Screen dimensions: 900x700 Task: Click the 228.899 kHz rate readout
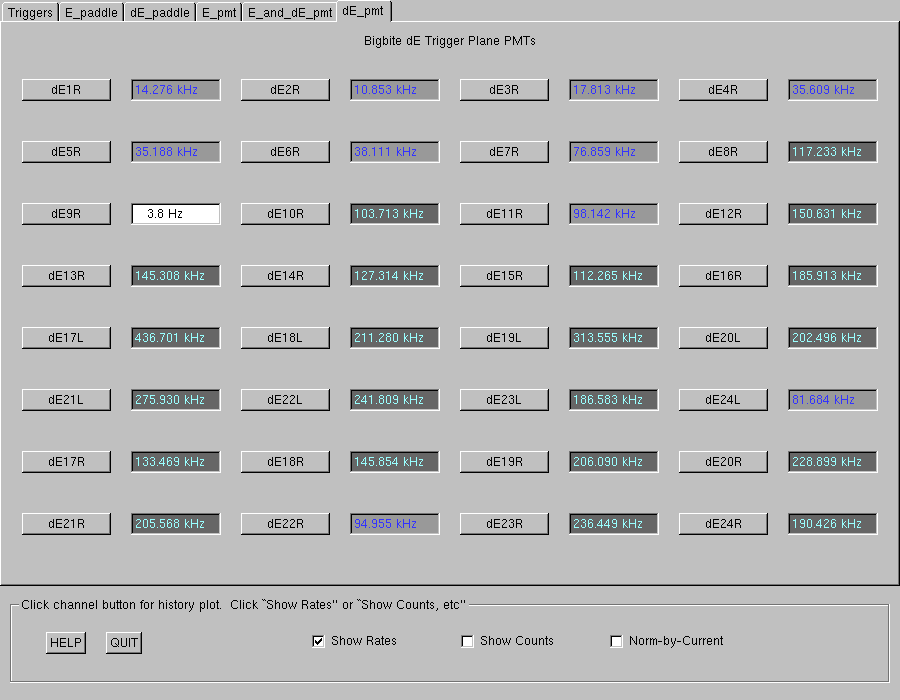(833, 462)
